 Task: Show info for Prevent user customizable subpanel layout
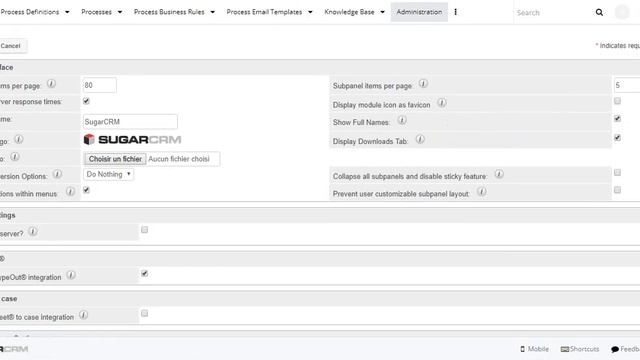(482, 191)
